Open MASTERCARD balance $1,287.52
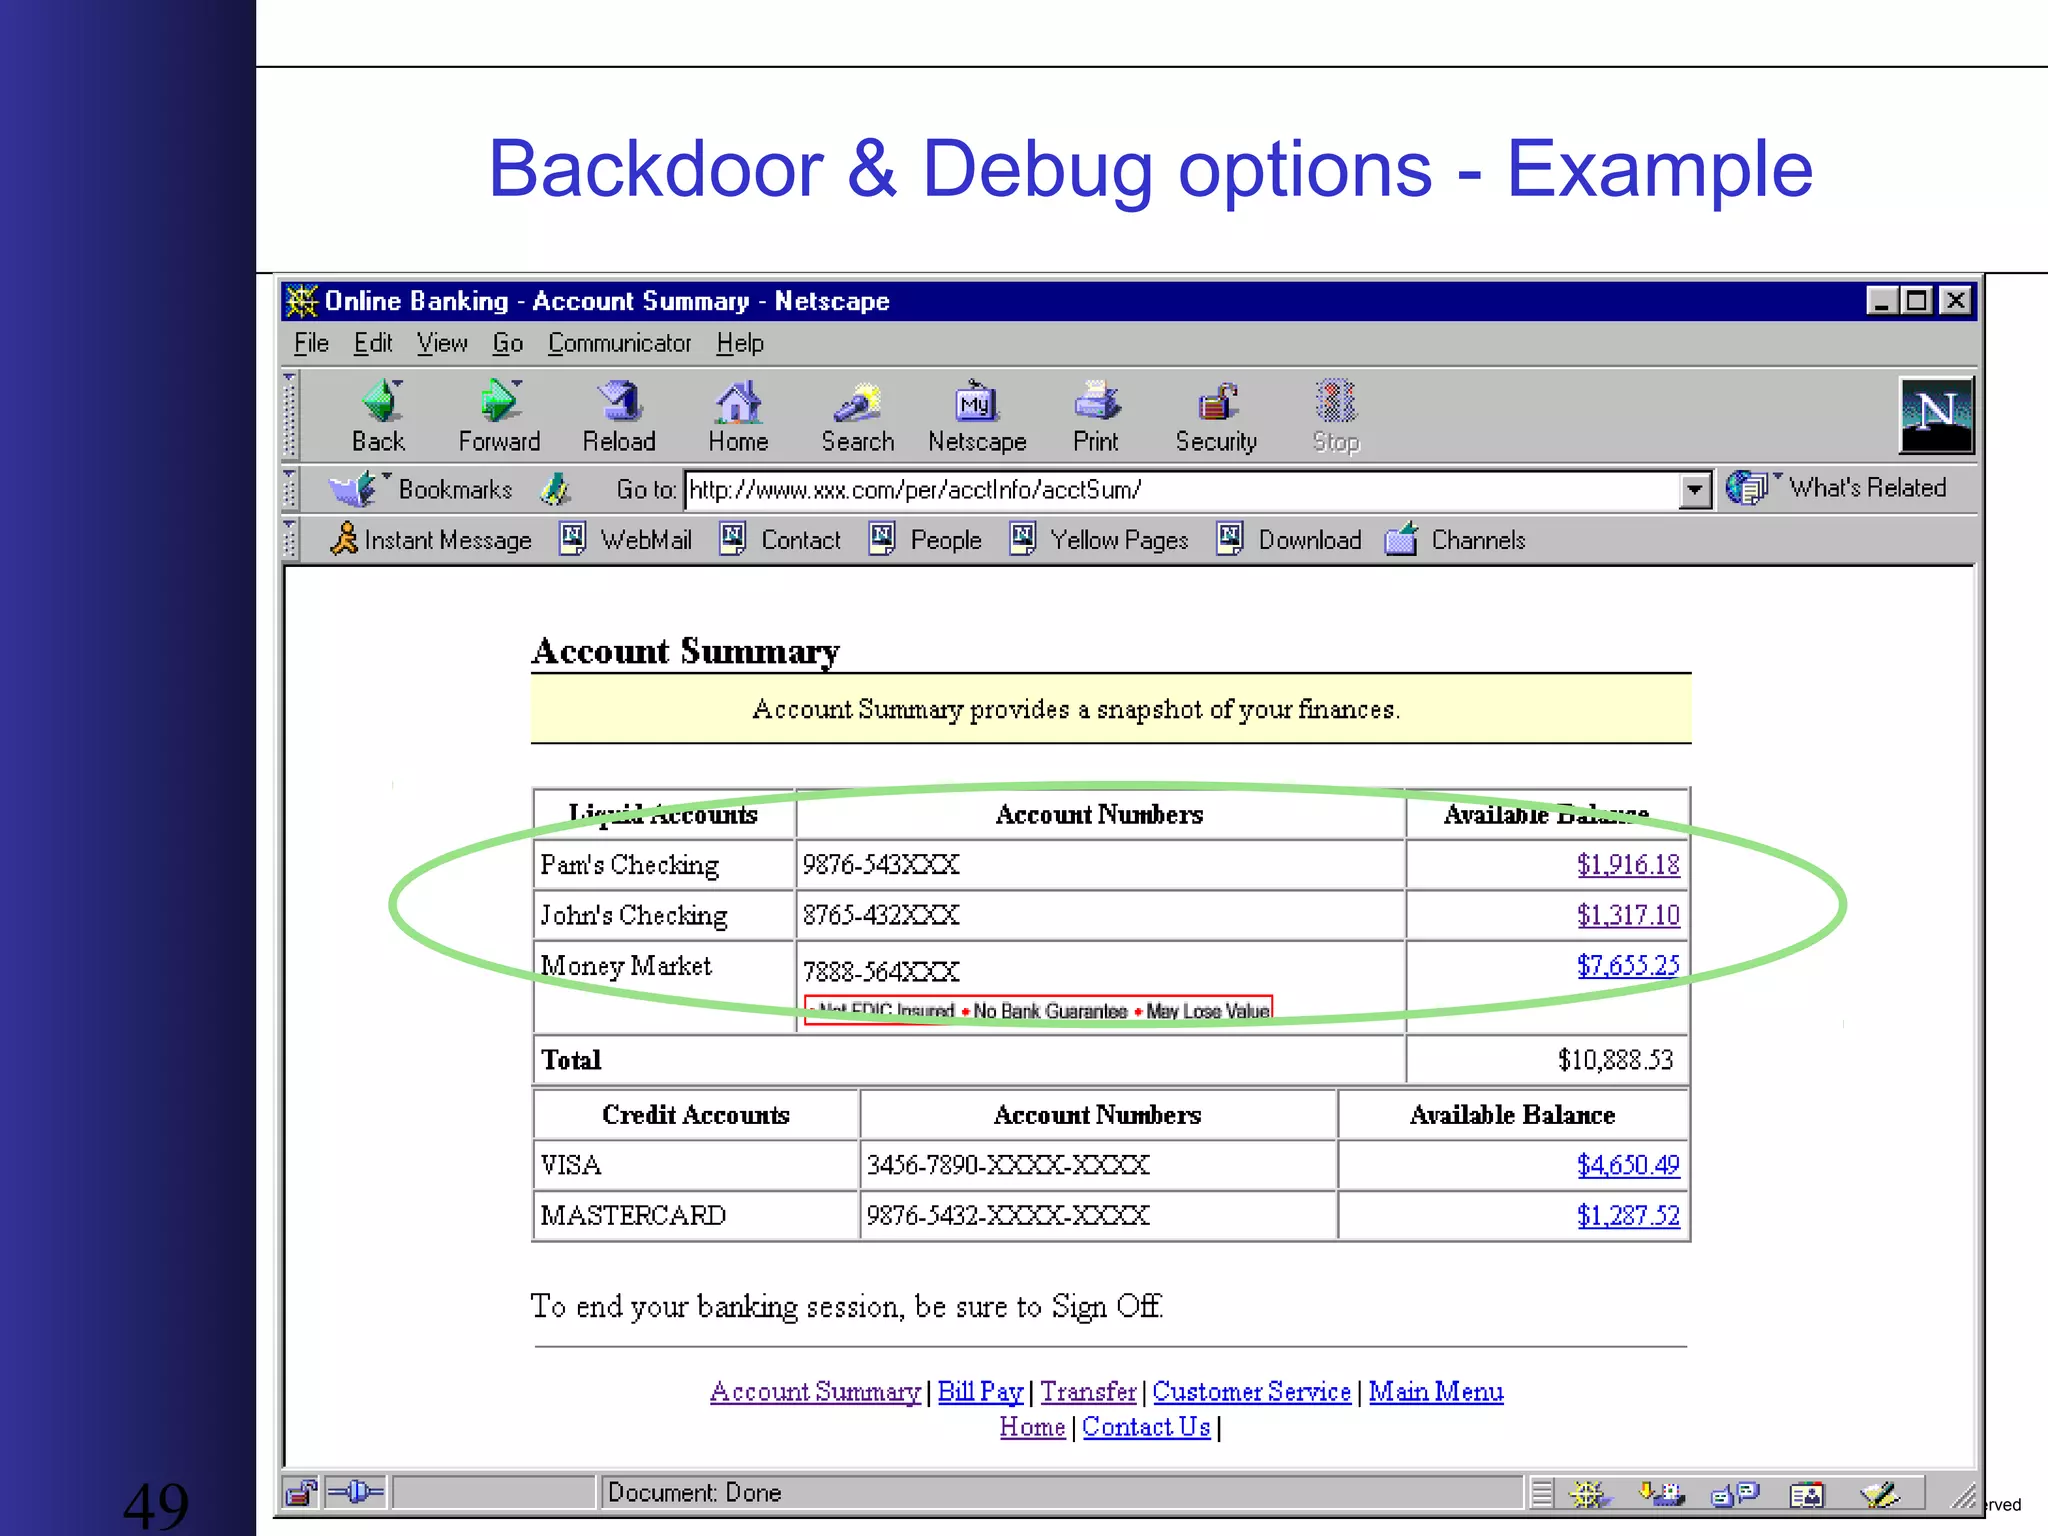 tap(1628, 1215)
